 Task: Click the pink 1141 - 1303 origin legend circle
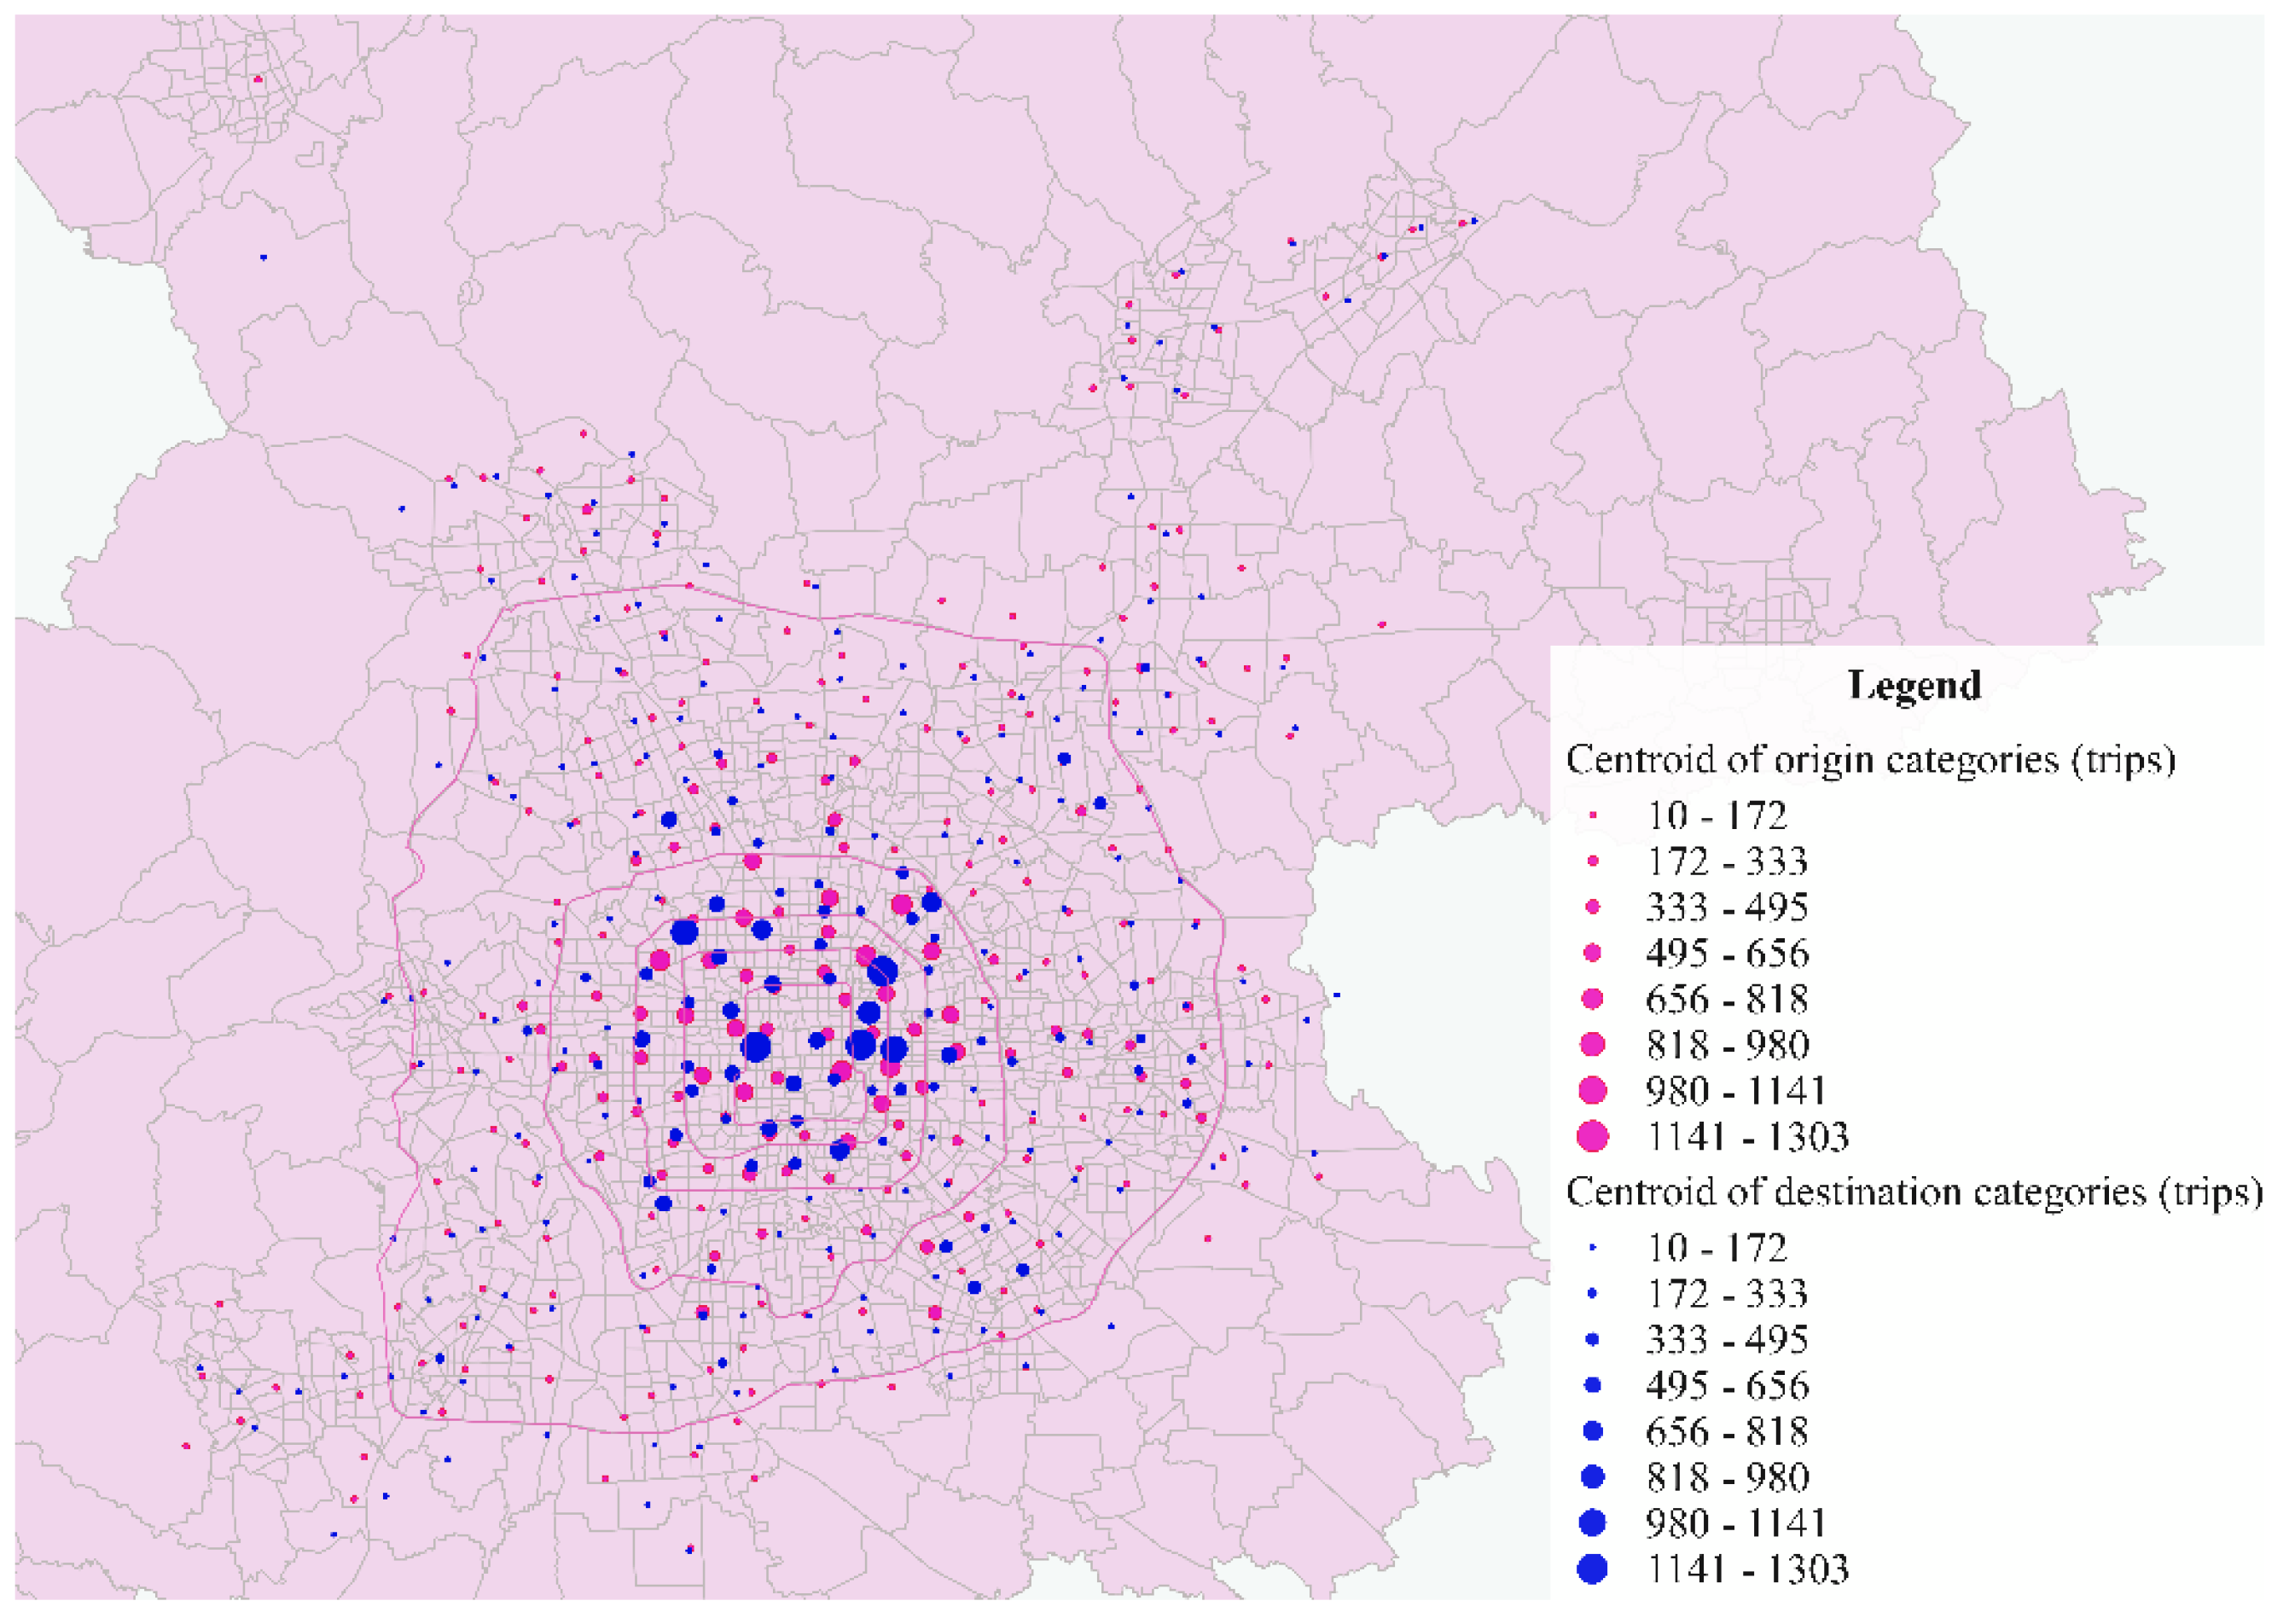[x=1592, y=1136]
